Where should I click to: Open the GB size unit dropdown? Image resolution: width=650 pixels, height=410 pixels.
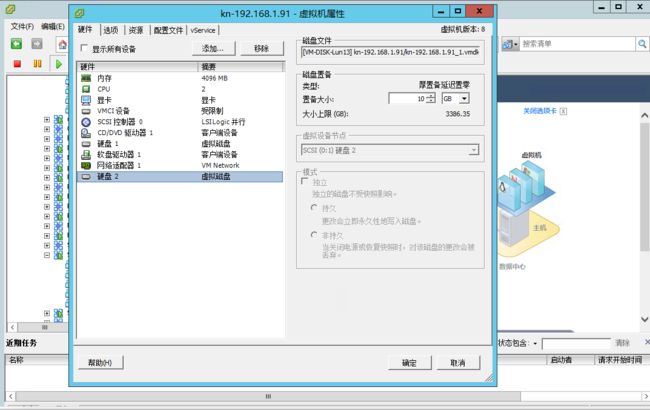tap(464, 99)
